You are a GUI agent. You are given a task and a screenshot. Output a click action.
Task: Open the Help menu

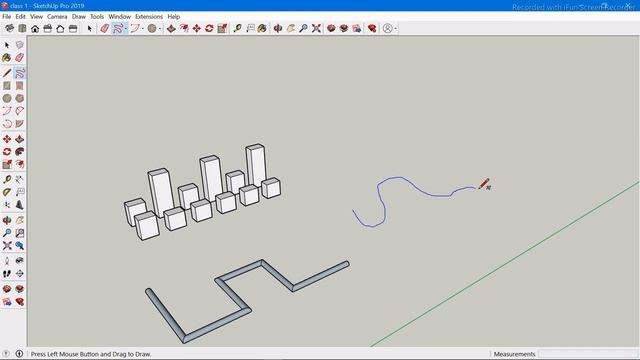click(174, 17)
